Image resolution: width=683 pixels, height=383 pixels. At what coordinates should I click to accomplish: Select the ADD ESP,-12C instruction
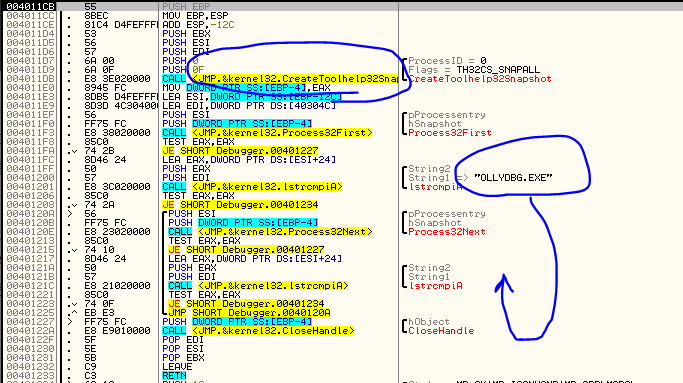[x=198, y=25]
